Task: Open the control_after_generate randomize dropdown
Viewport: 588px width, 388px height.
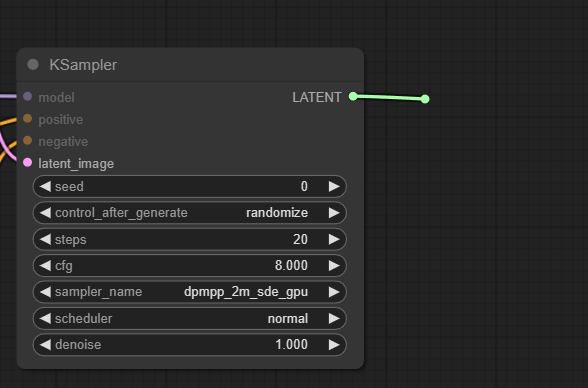Action: (x=190, y=213)
